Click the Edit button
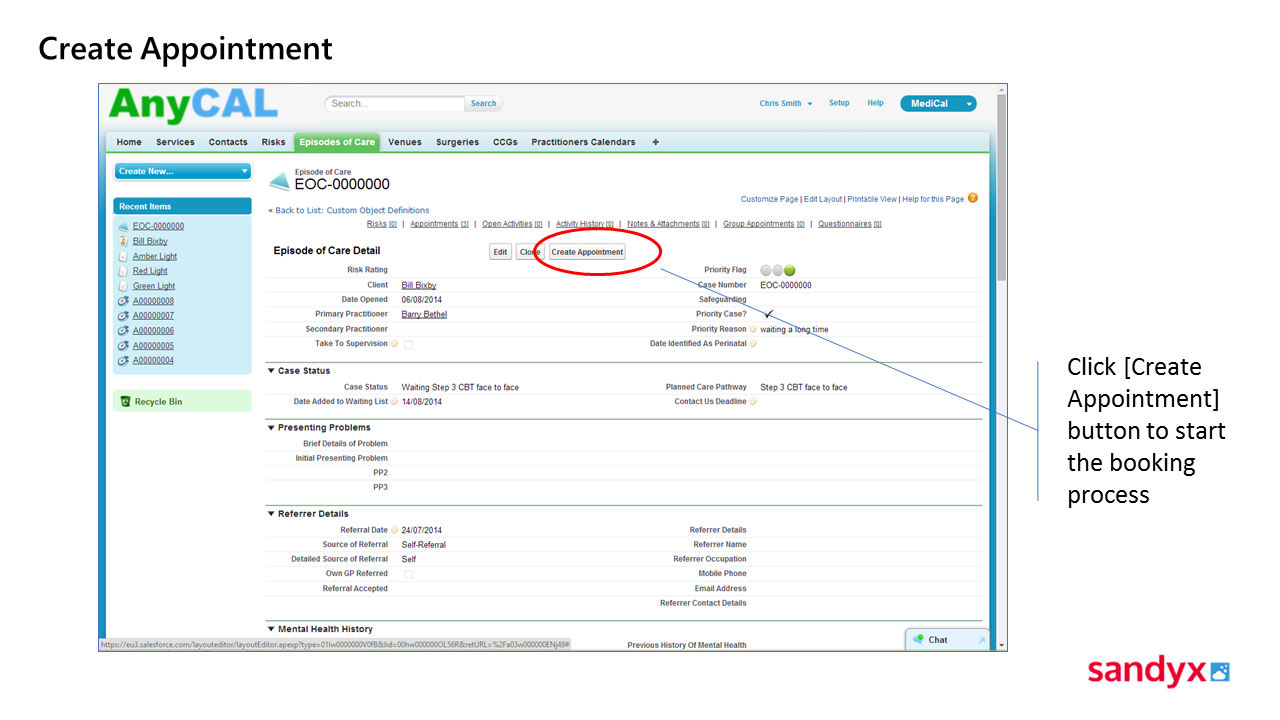The width and height of the screenshot is (1280, 720). click(501, 252)
